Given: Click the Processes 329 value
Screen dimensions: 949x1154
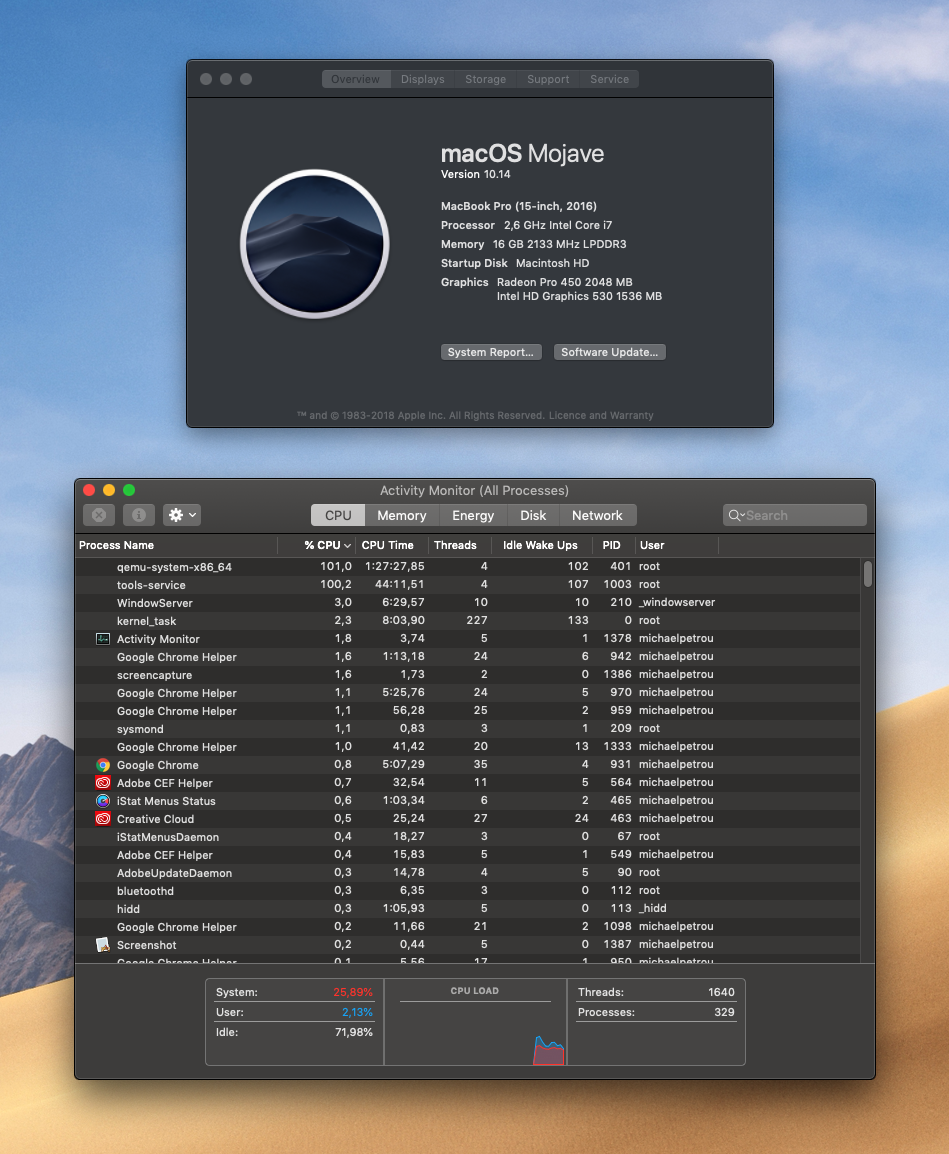Looking at the screenshot, I should (x=724, y=1012).
